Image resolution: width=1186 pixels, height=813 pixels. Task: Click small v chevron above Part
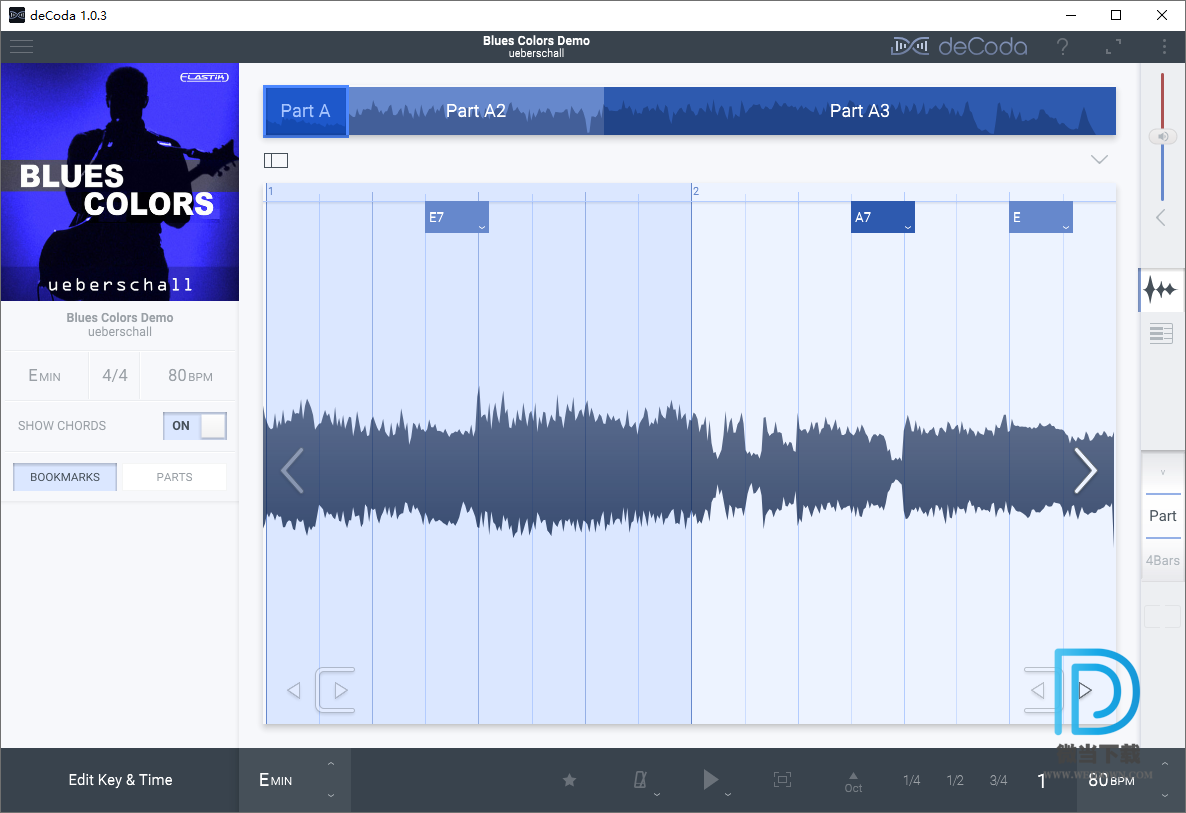[x=1163, y=473]
